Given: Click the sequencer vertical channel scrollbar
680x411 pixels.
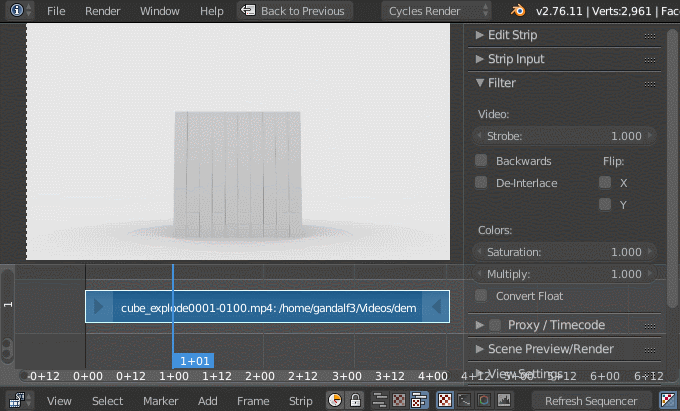Looking at the screenshot, I should [x=7, y=316].
